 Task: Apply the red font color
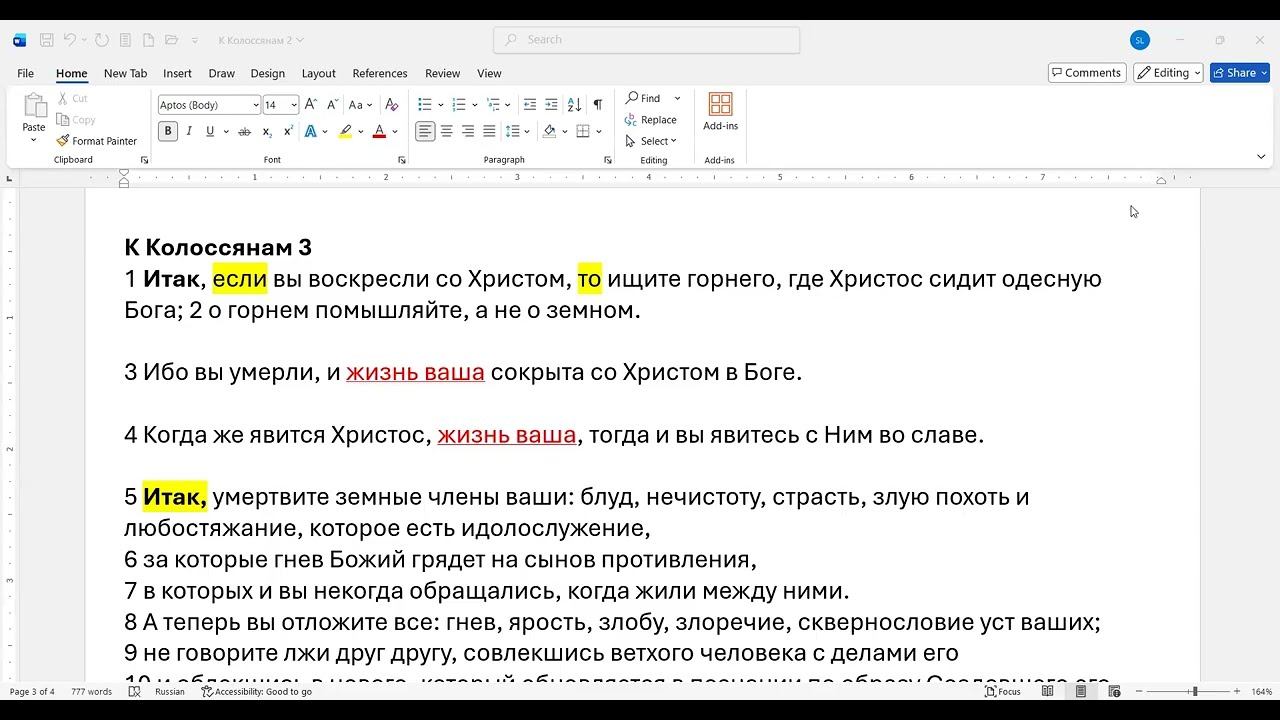(x=379, y=131)
